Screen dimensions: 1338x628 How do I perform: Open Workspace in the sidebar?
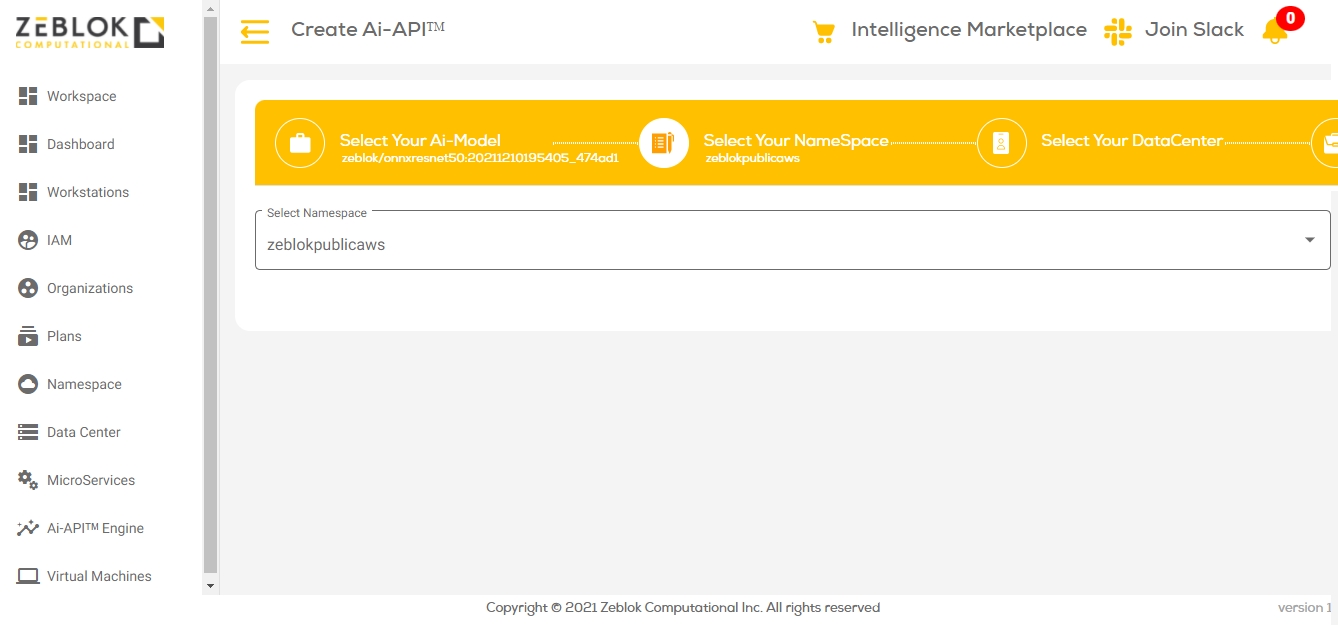pyautogui.click(x=81, y=96)
